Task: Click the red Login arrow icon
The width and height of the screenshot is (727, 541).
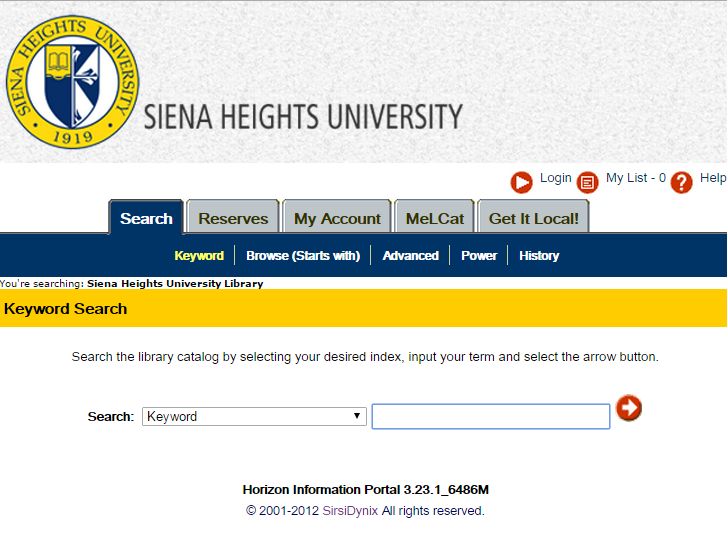Action: click(x=522, y=182)
